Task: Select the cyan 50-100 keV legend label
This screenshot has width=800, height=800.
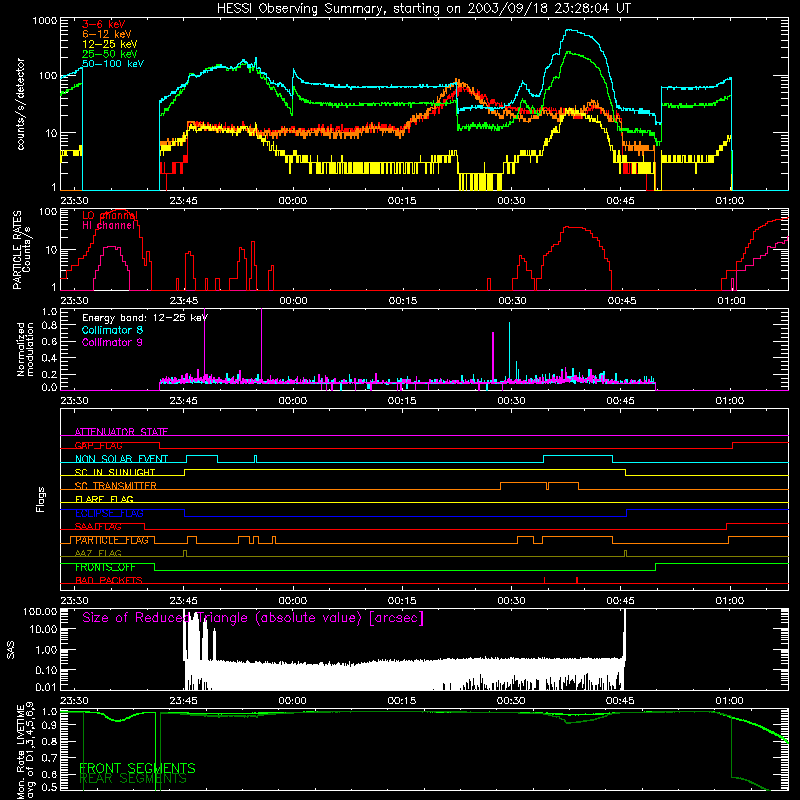Action: pos(113,64)
